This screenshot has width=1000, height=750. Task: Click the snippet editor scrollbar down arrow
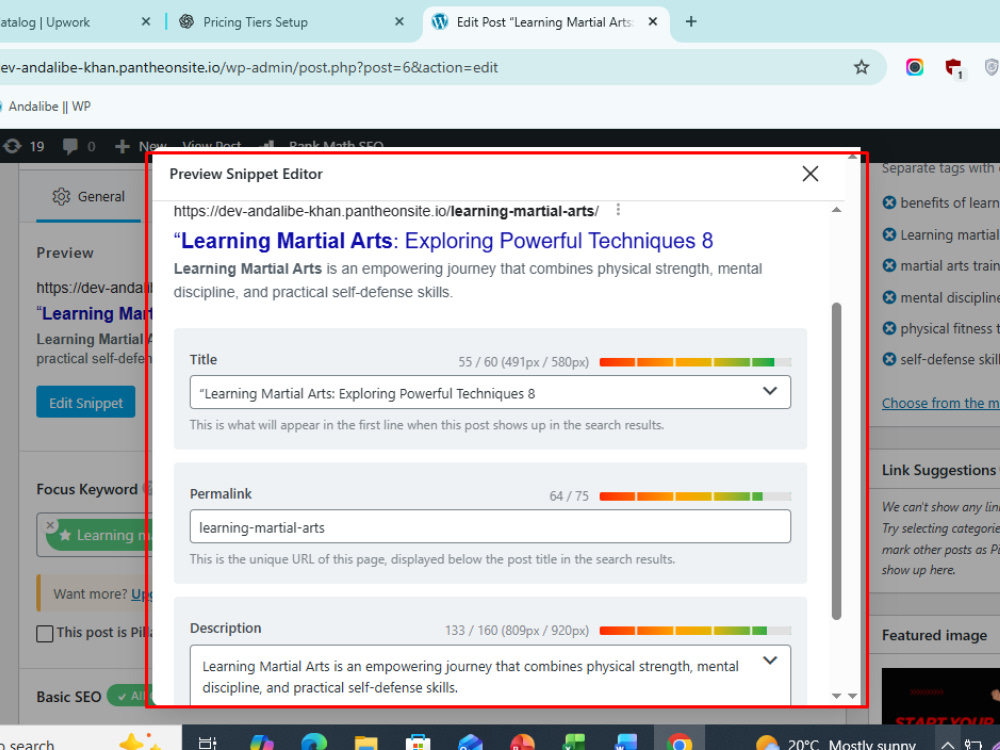[x=836, y=696]
